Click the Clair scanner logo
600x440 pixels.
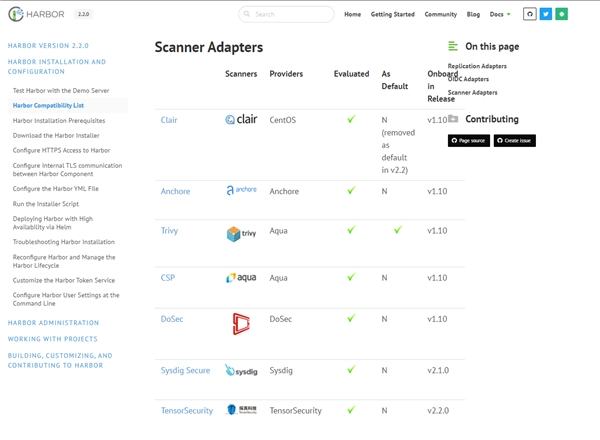tap(241, 120)
